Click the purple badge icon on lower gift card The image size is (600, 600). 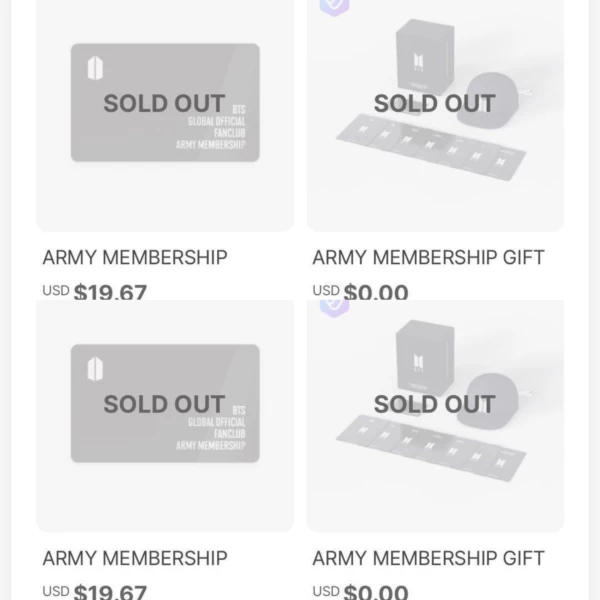pos(334,304)
